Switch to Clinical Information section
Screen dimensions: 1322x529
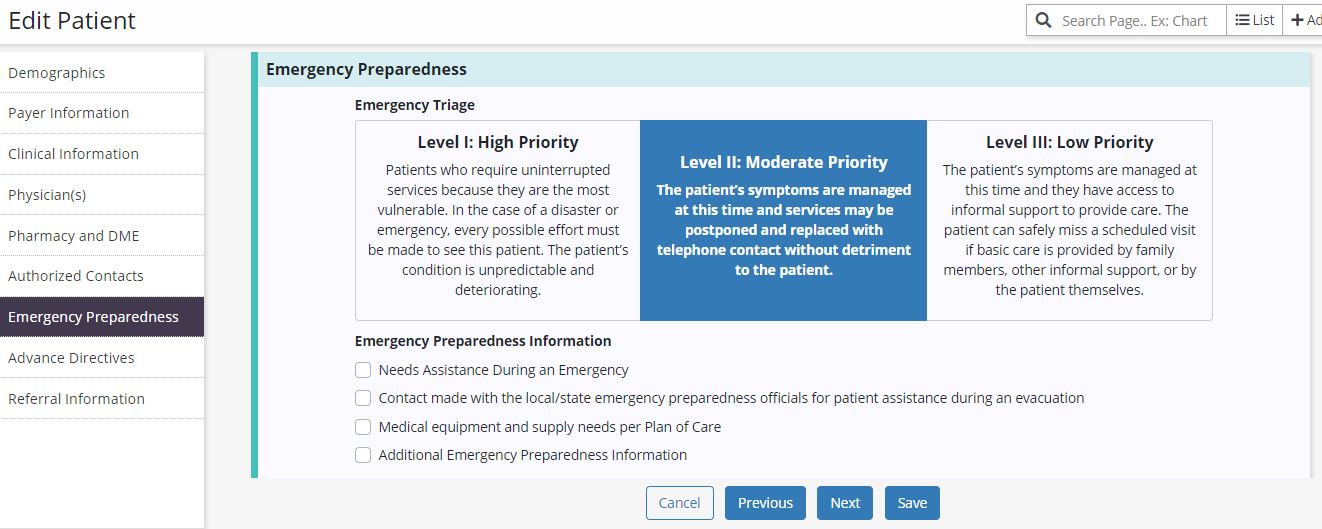[x=74, y=154]
